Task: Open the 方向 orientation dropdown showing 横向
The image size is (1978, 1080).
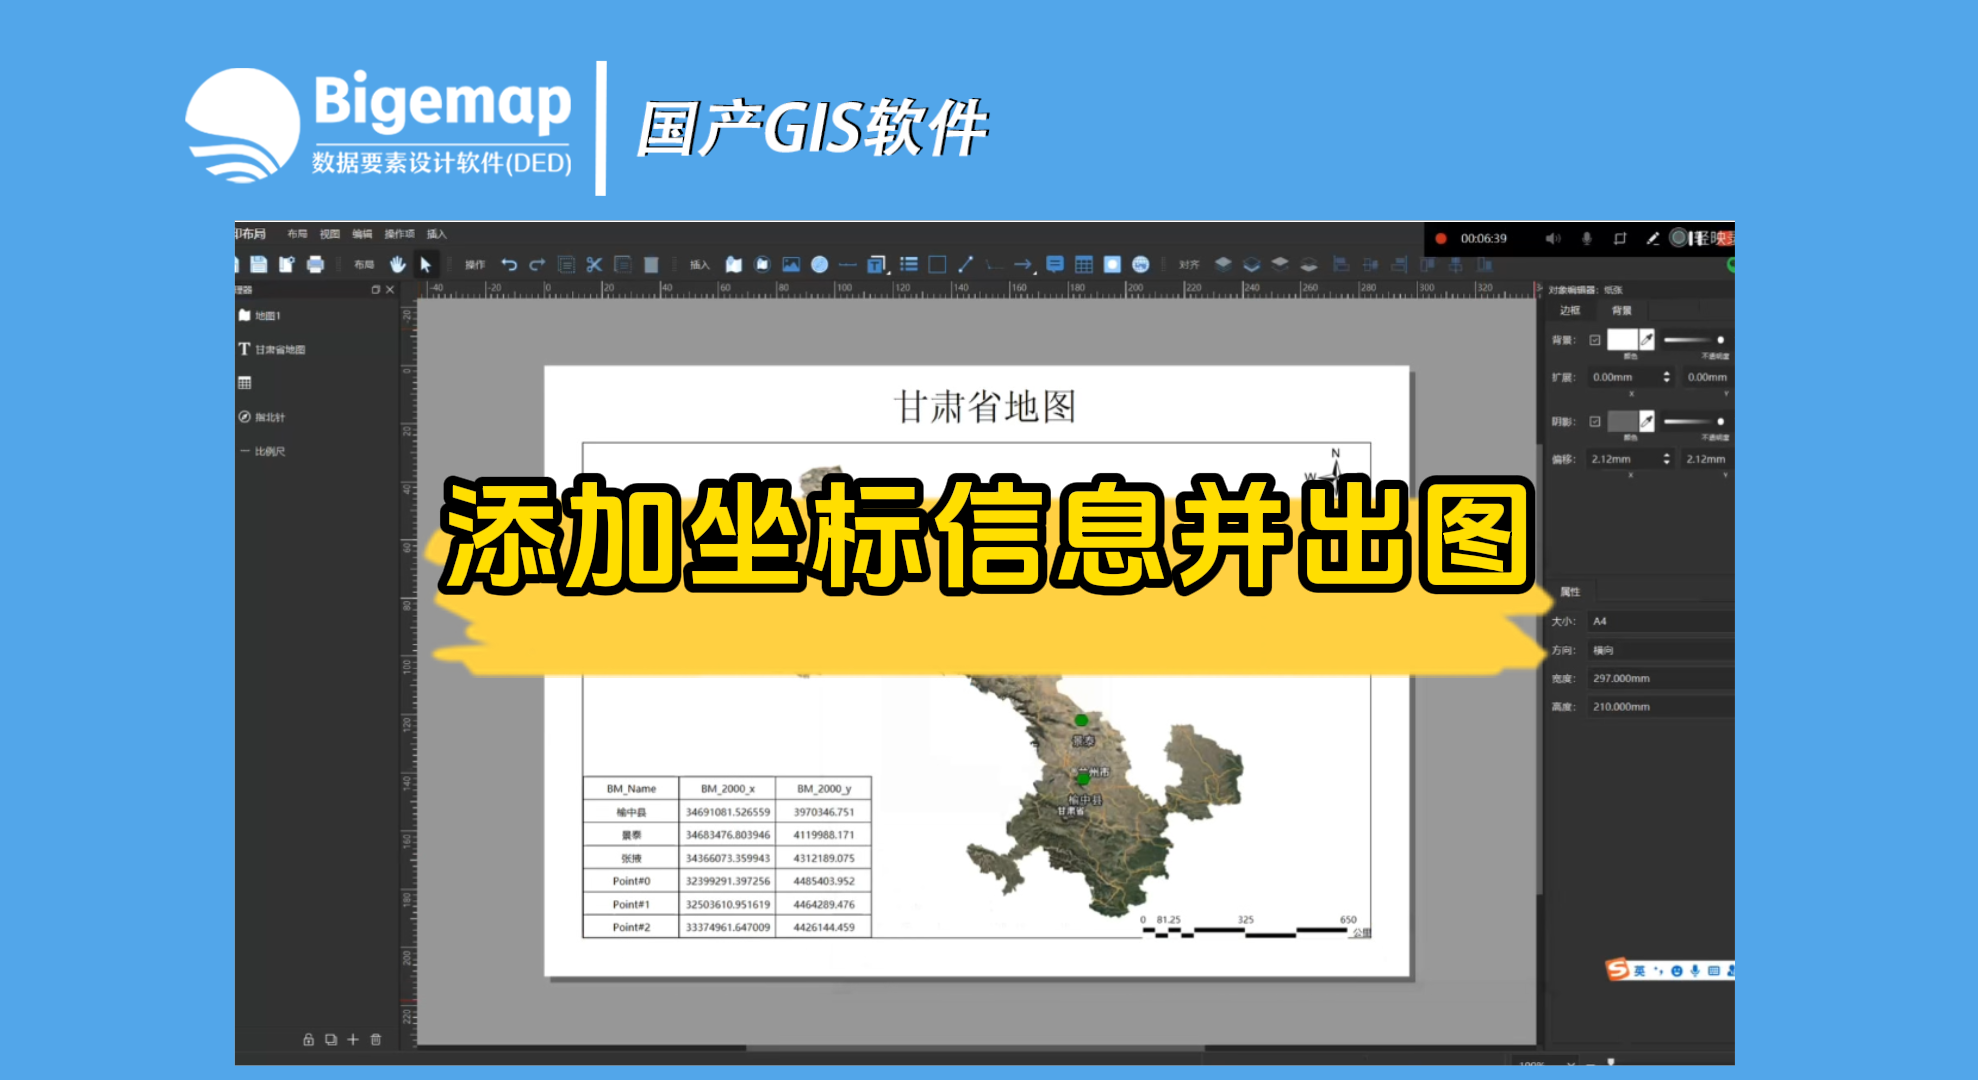Action: pos(1660,648)
